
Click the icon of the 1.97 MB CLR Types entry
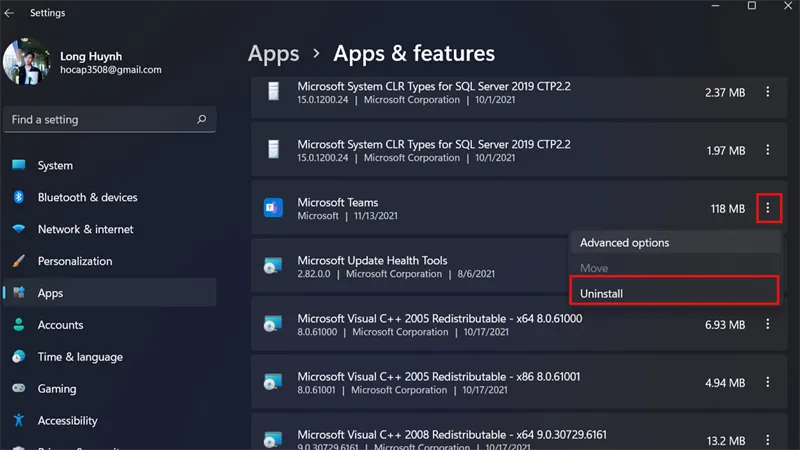tap(273, 149)
